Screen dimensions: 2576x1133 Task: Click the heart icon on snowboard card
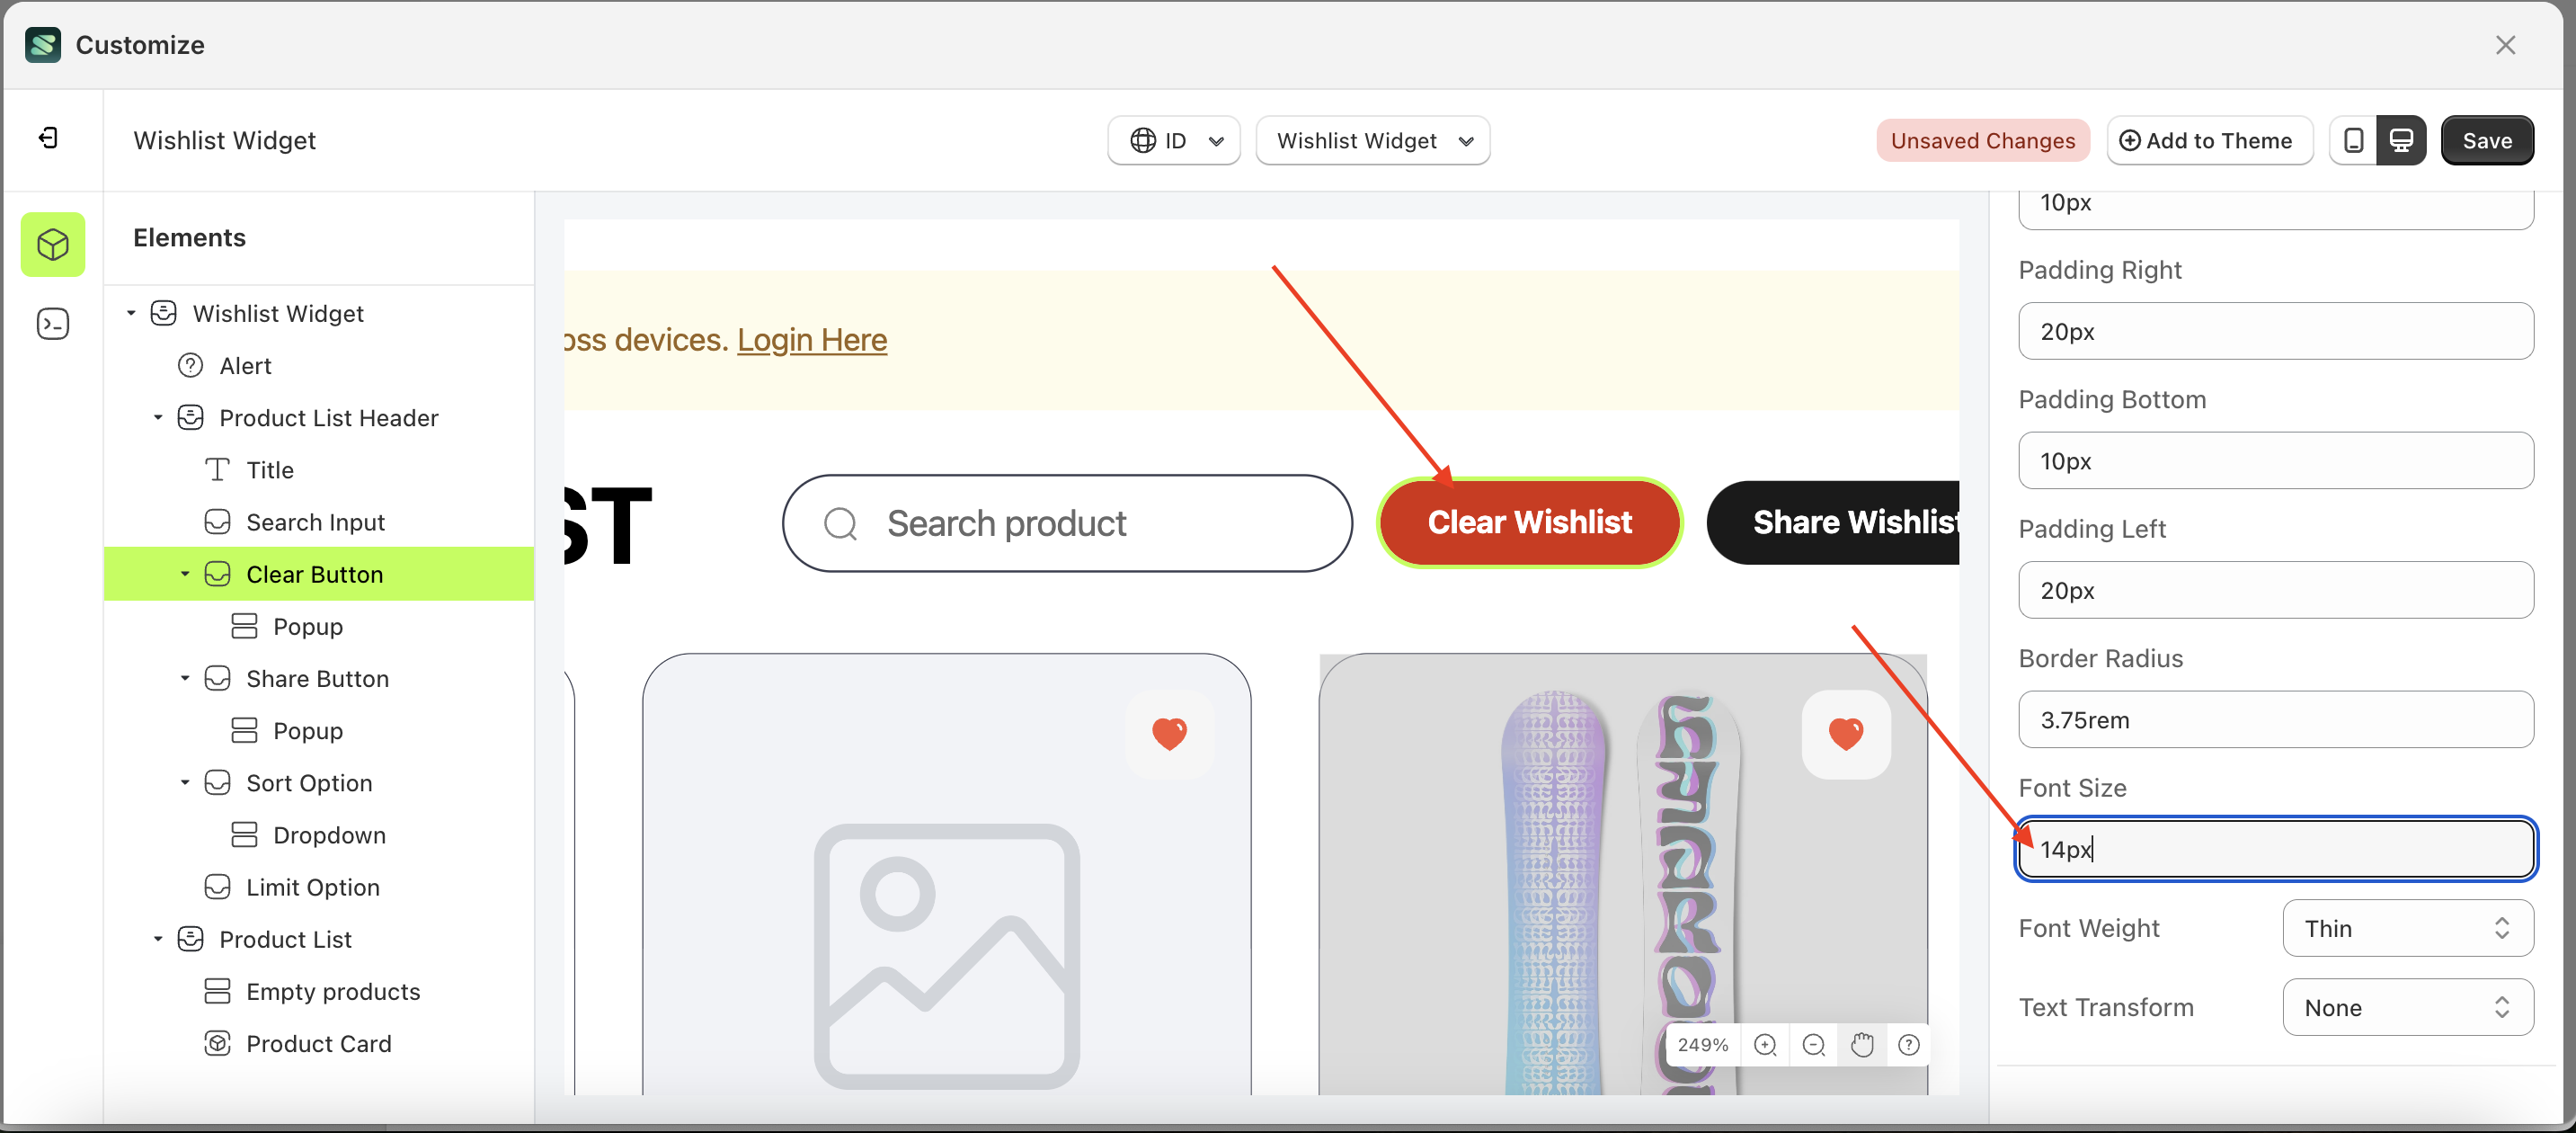click(x=1845, y=734)
